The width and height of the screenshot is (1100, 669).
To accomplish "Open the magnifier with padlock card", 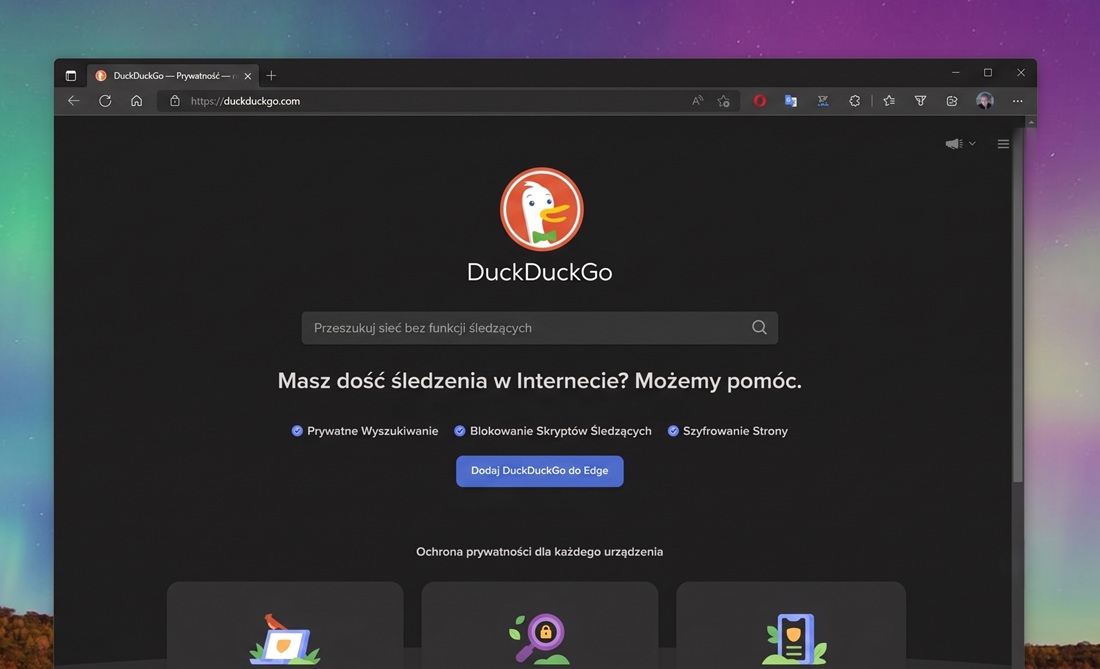I will pyautogui.click(x=539, y=624).
